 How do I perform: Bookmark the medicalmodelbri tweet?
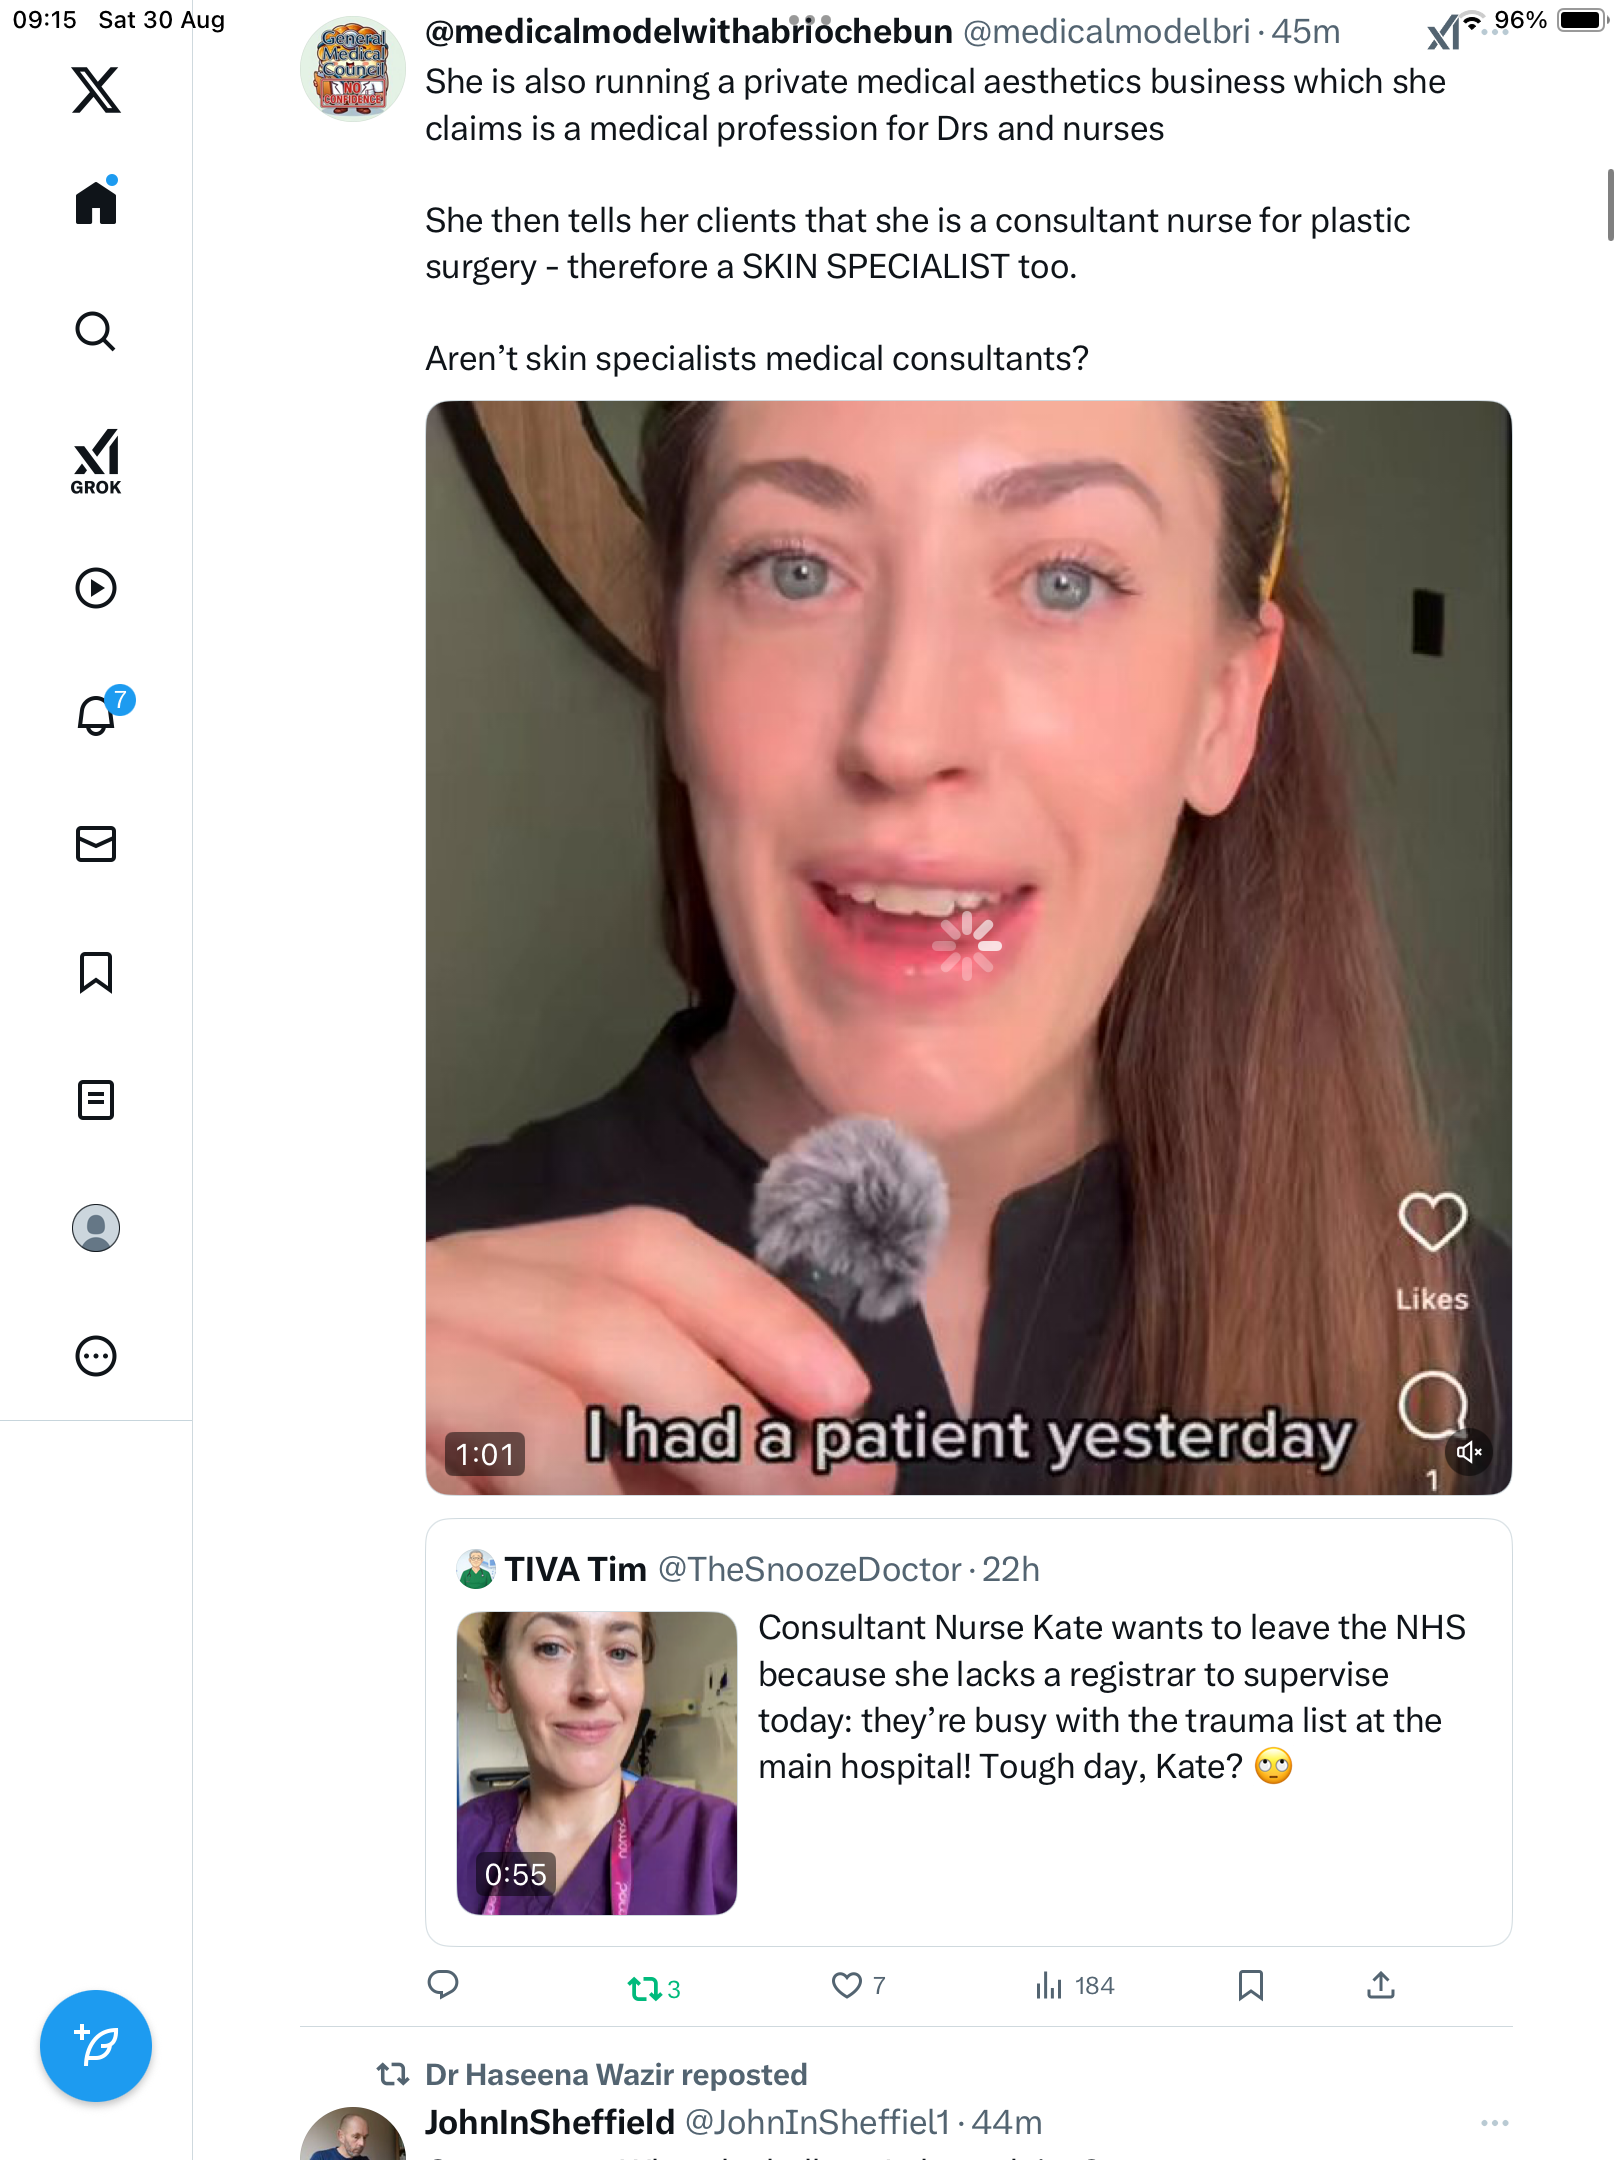(x=1250, y=1985)
